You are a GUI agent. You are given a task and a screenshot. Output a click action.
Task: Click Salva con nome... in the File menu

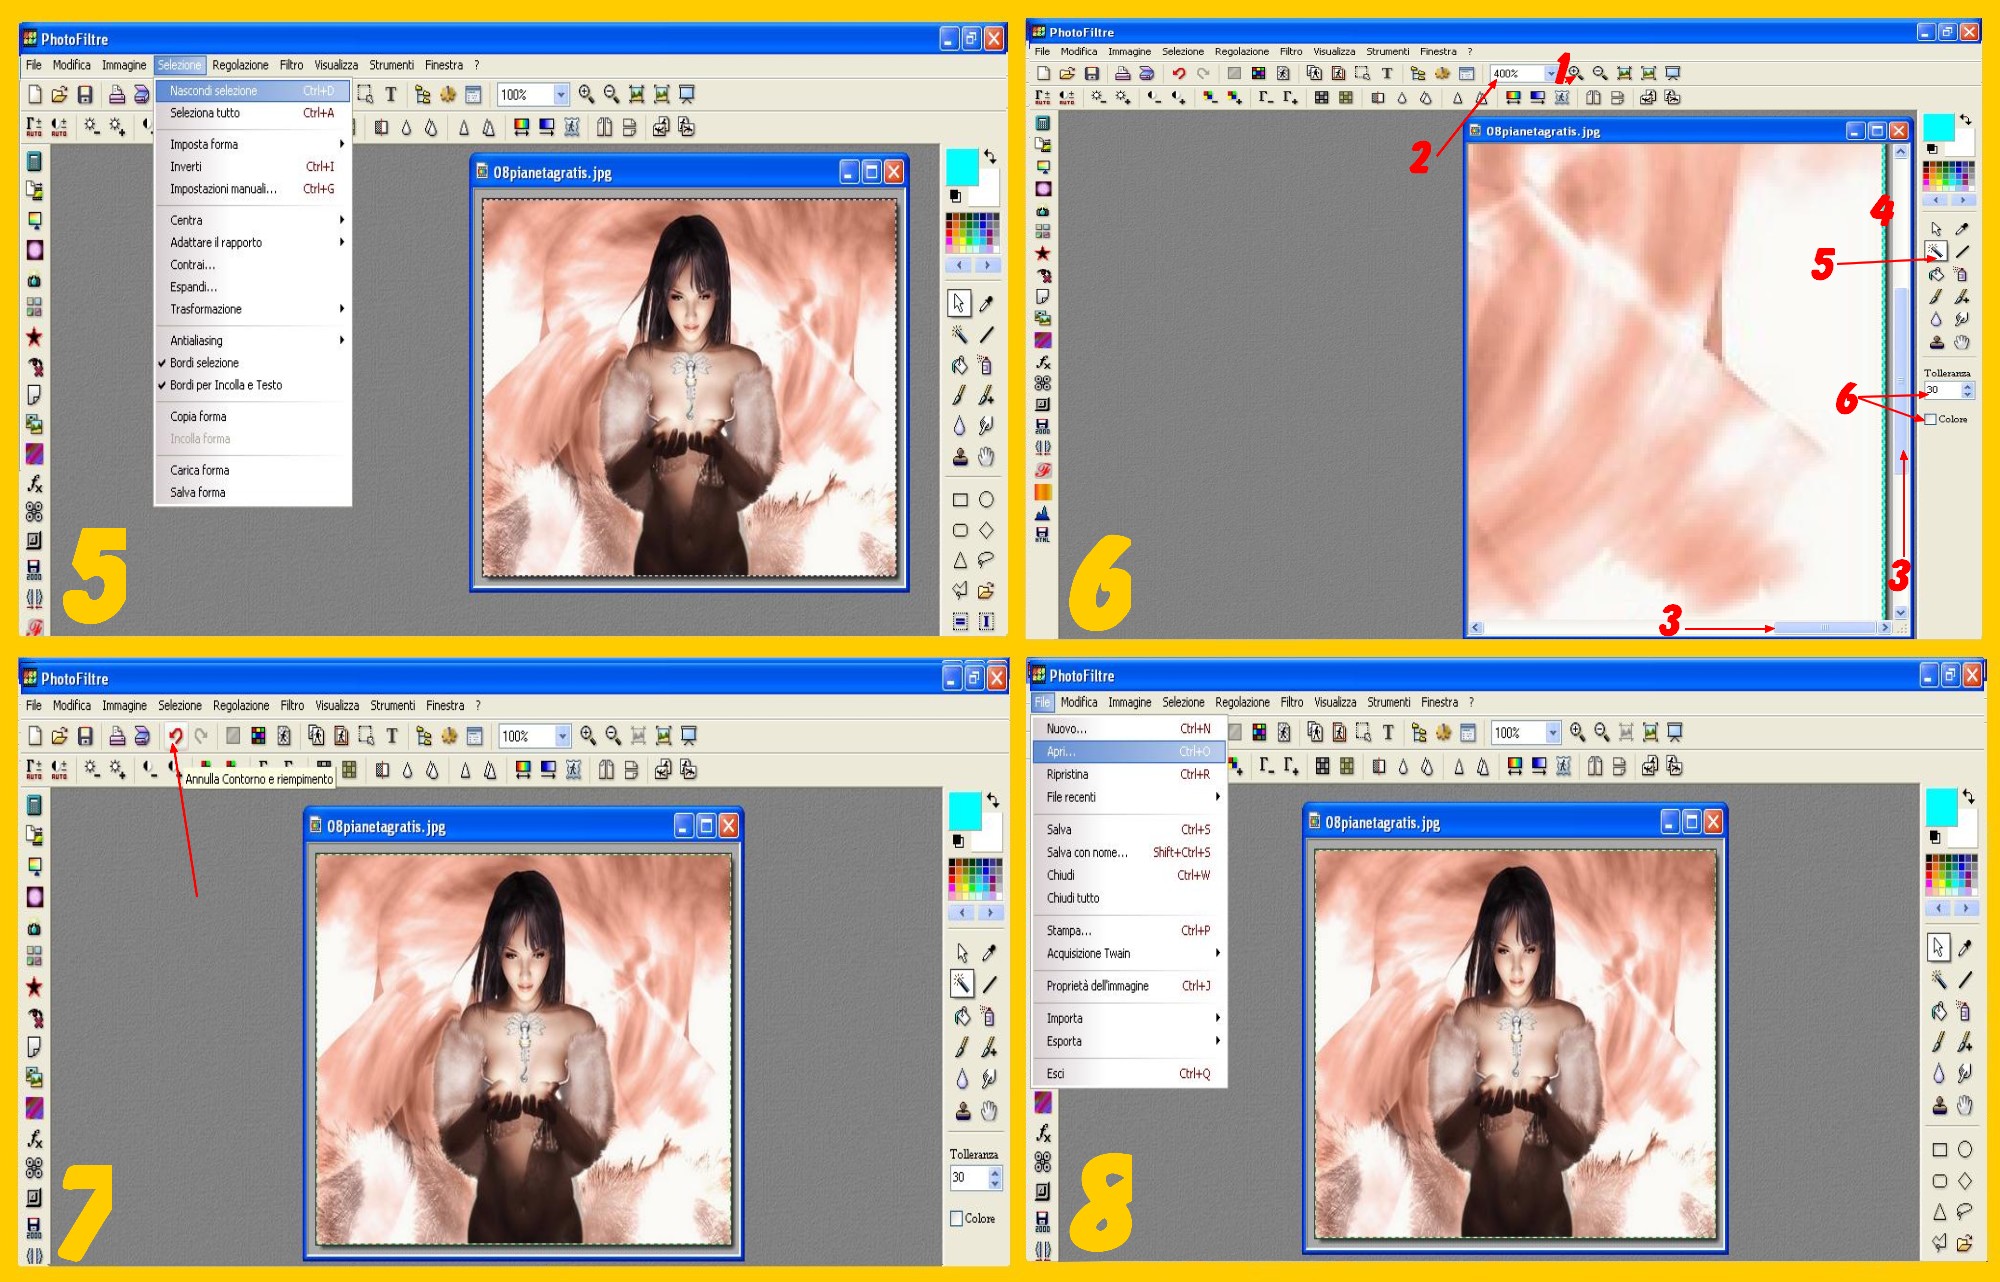(x=1087, y=852)
